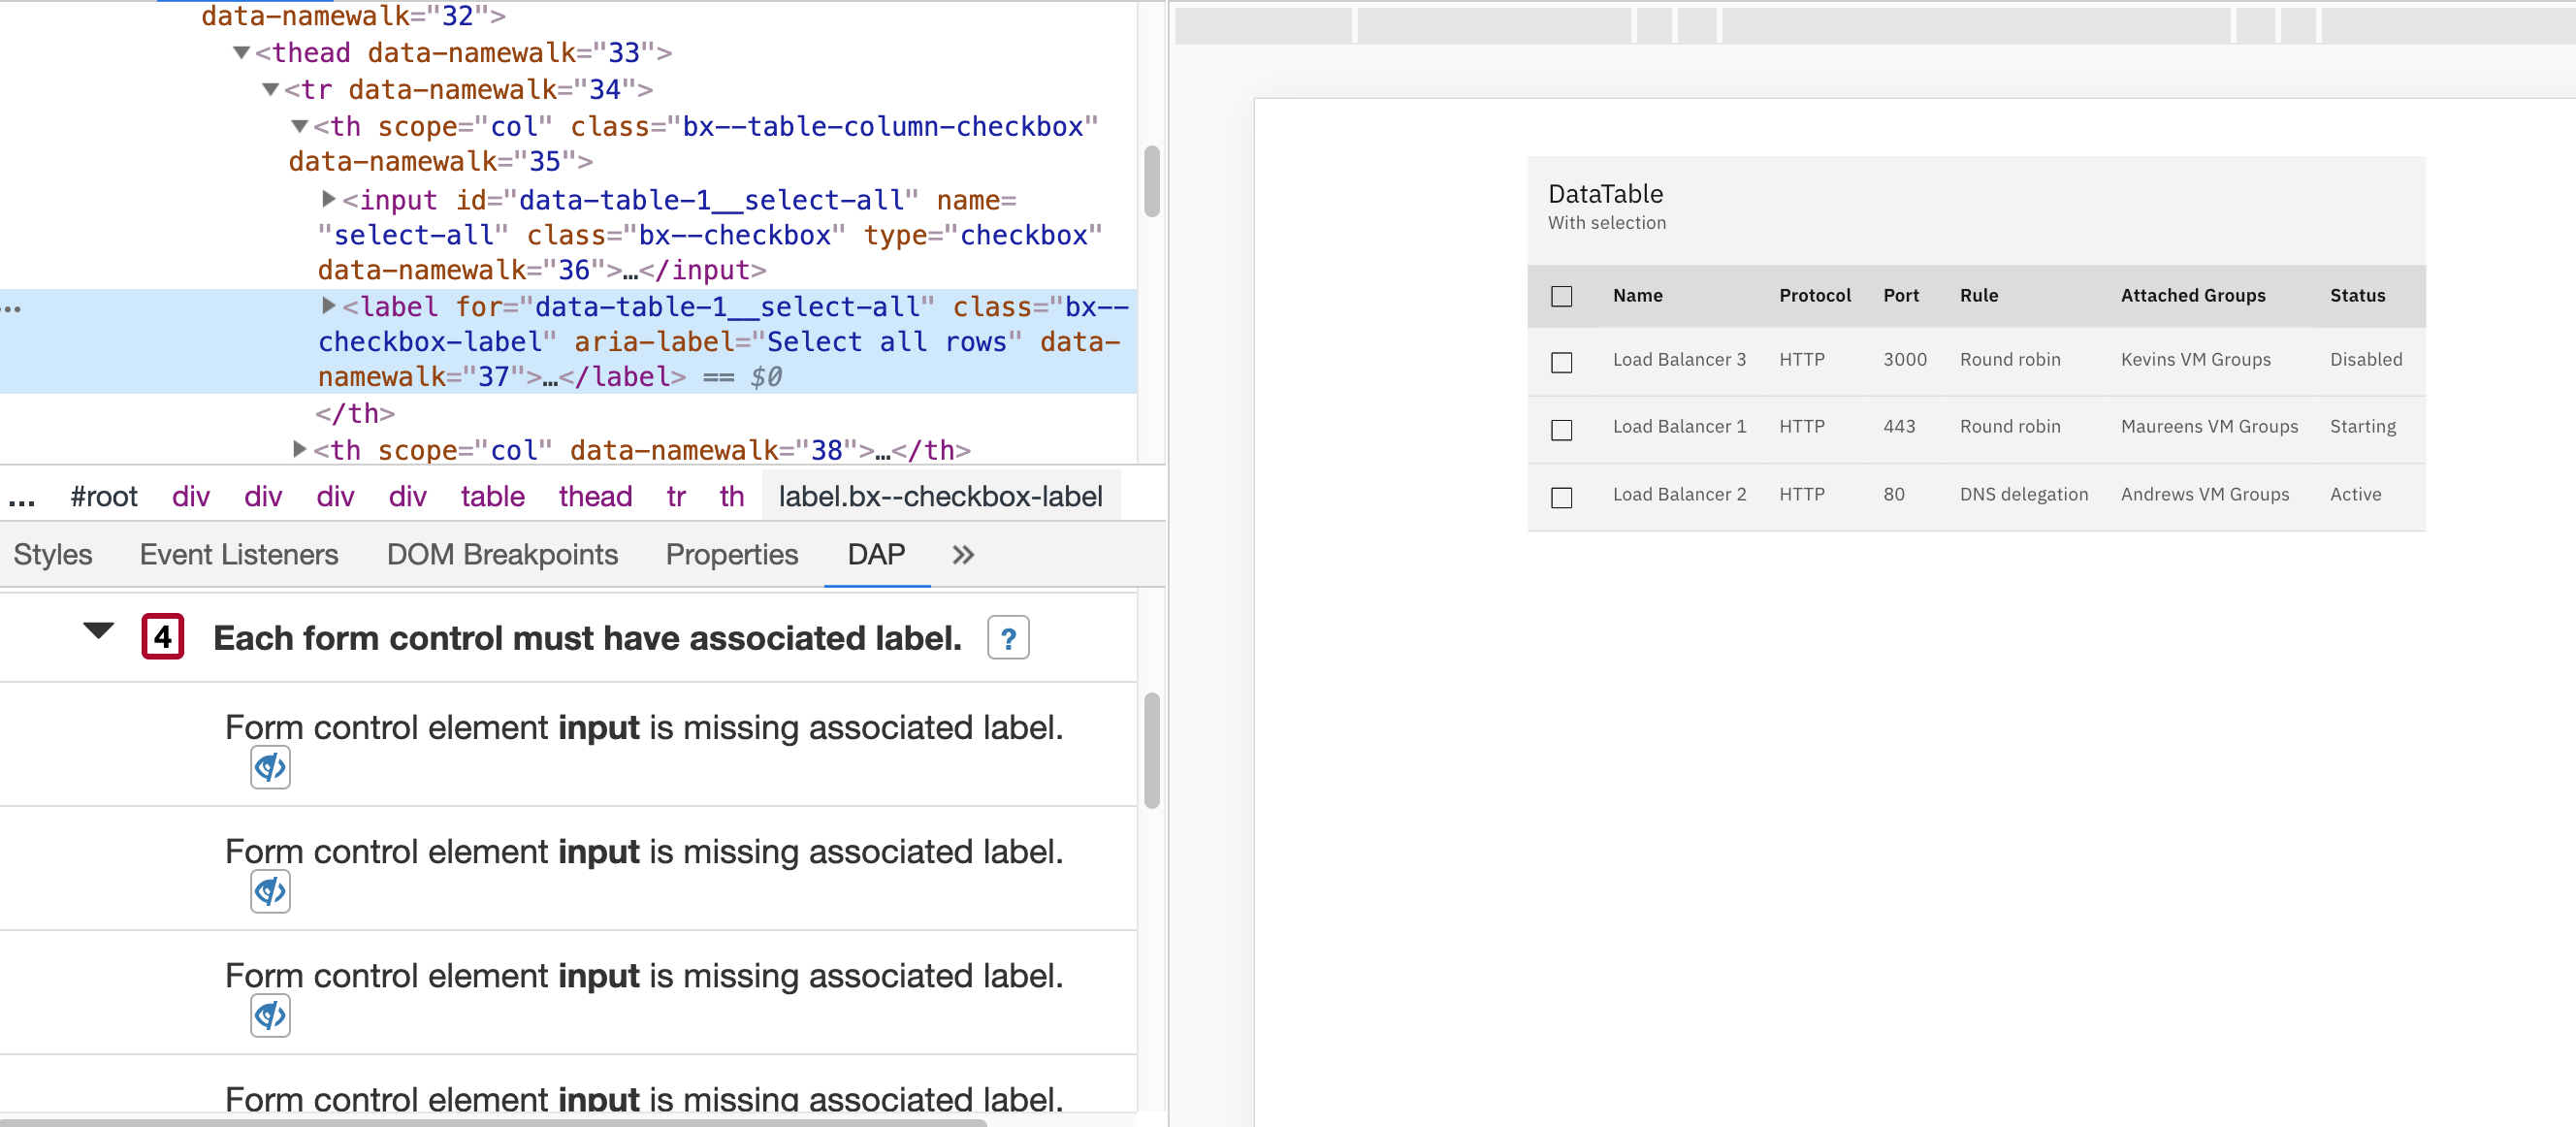The height and width of the screenshot is (1127, 2576).
Task: Select the table breadcrumb
Action: [x=492, y=497]
